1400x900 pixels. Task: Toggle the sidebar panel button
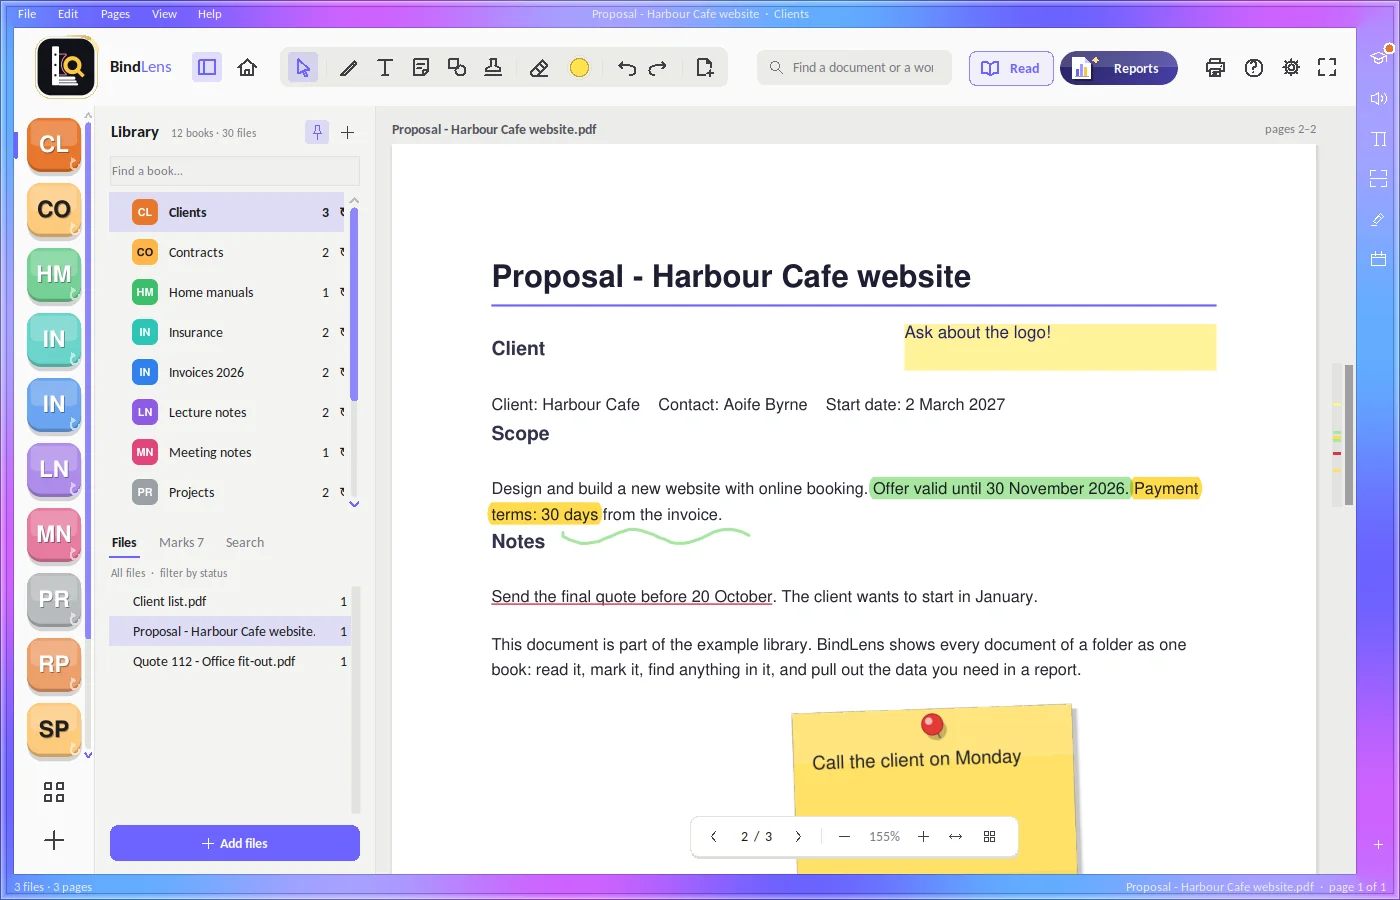pyautogui.click(x=207, y=67)
